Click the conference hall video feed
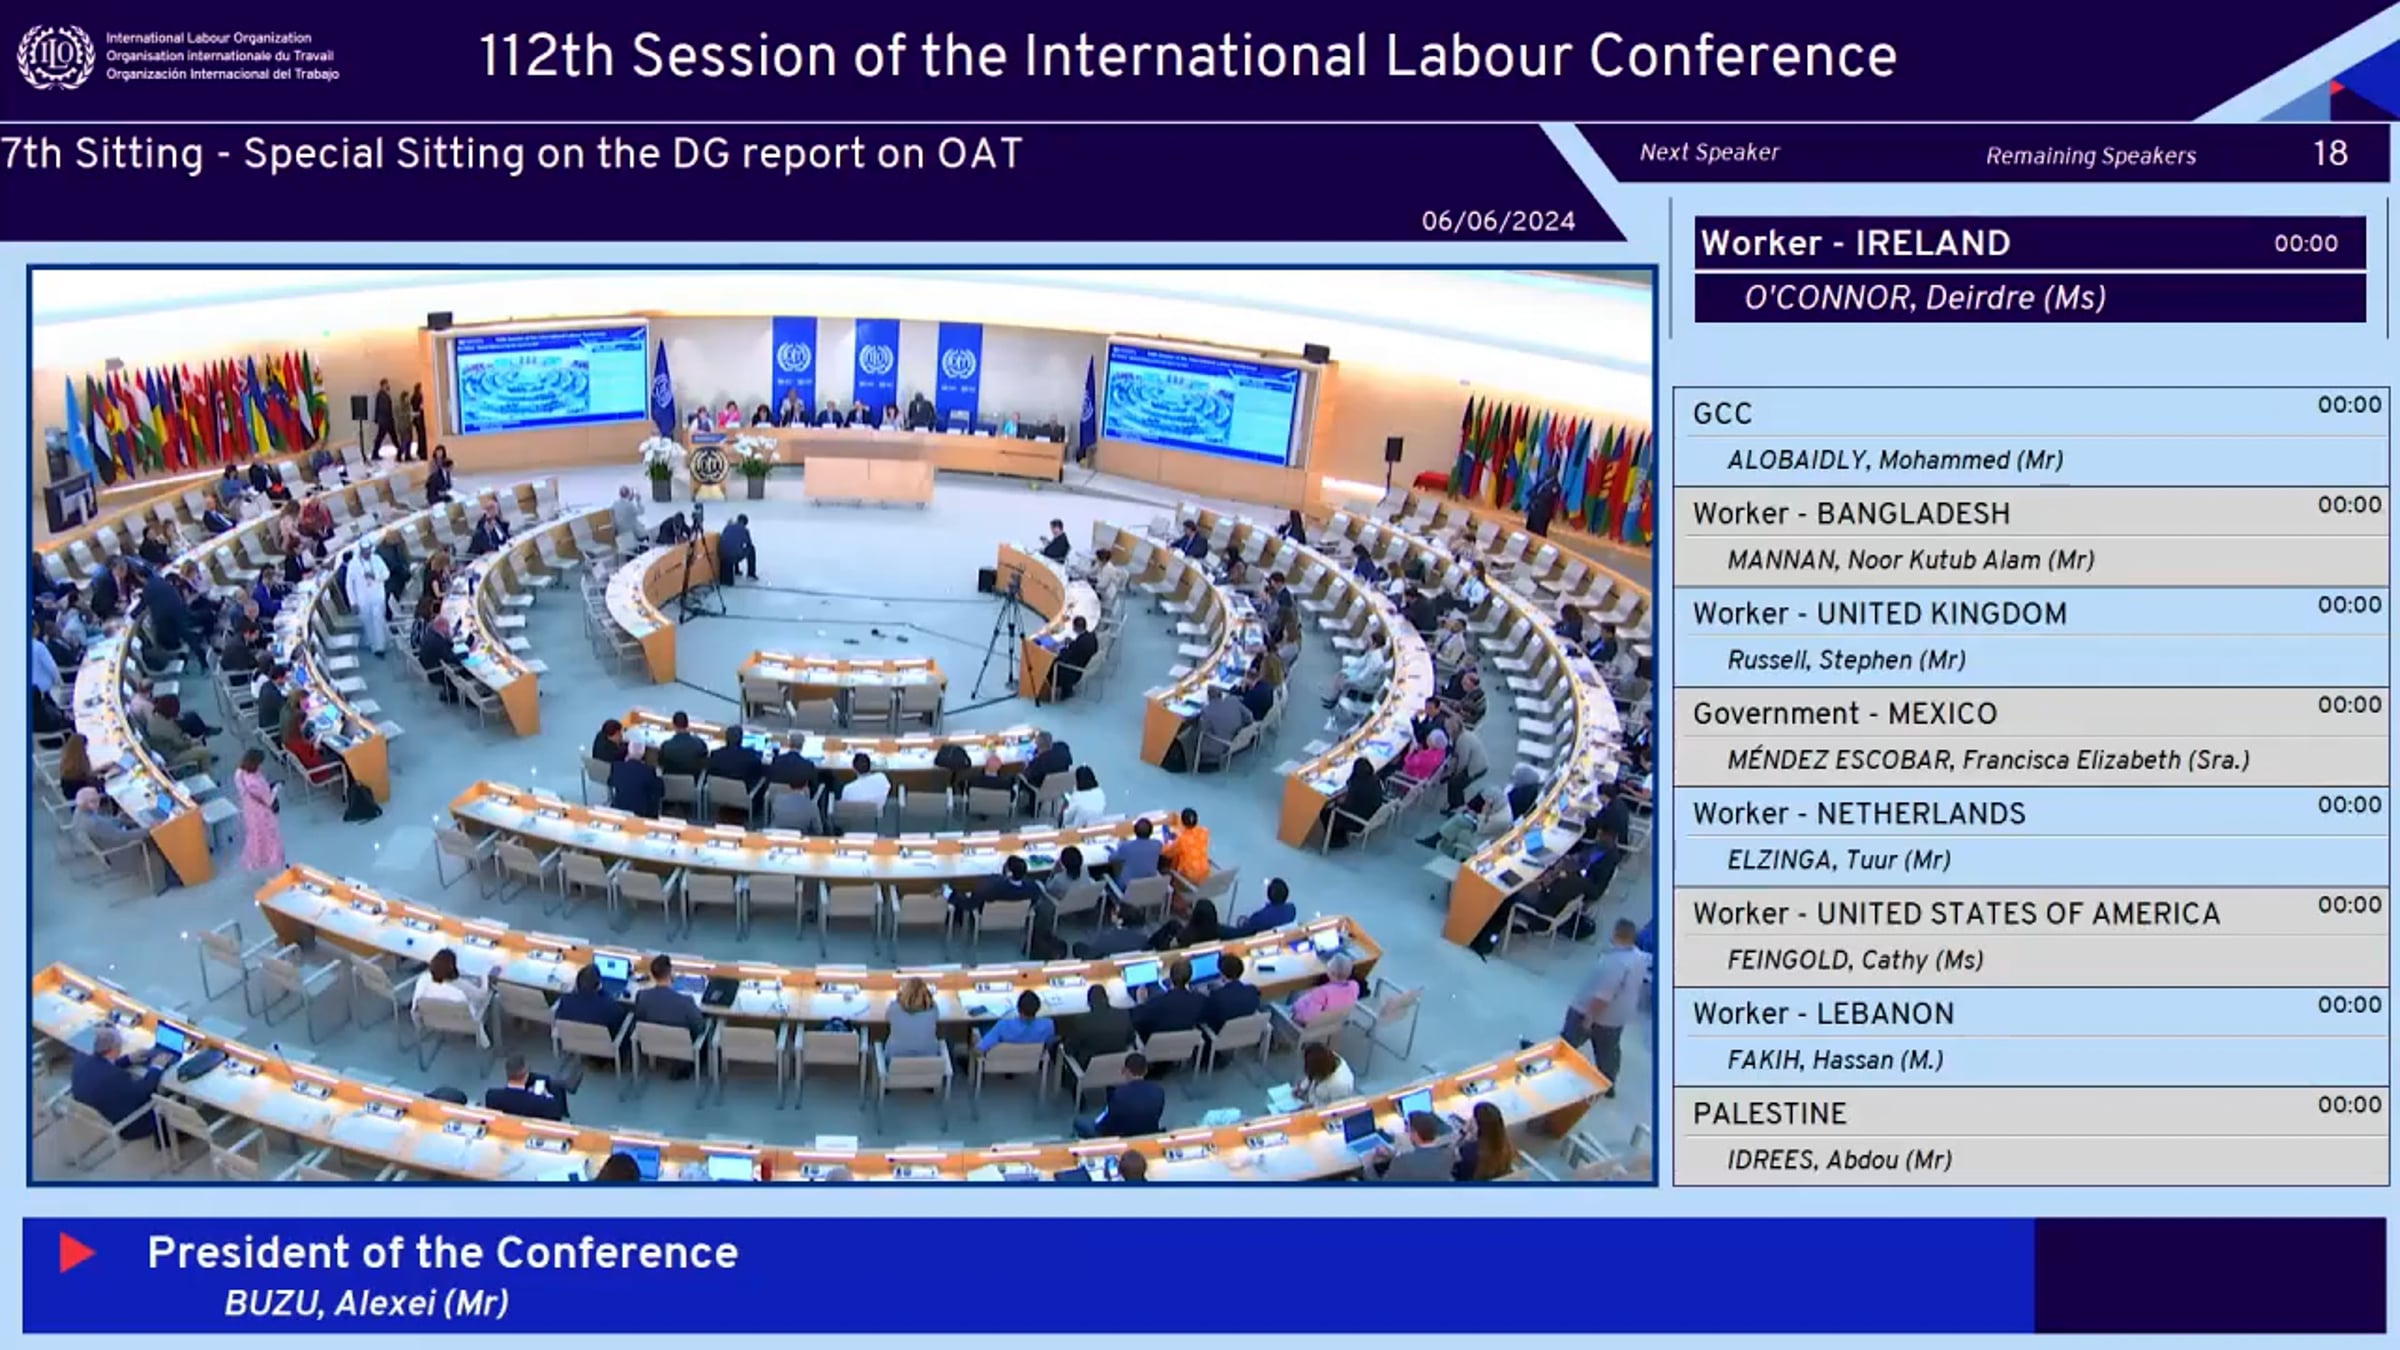 click(842, 726)
